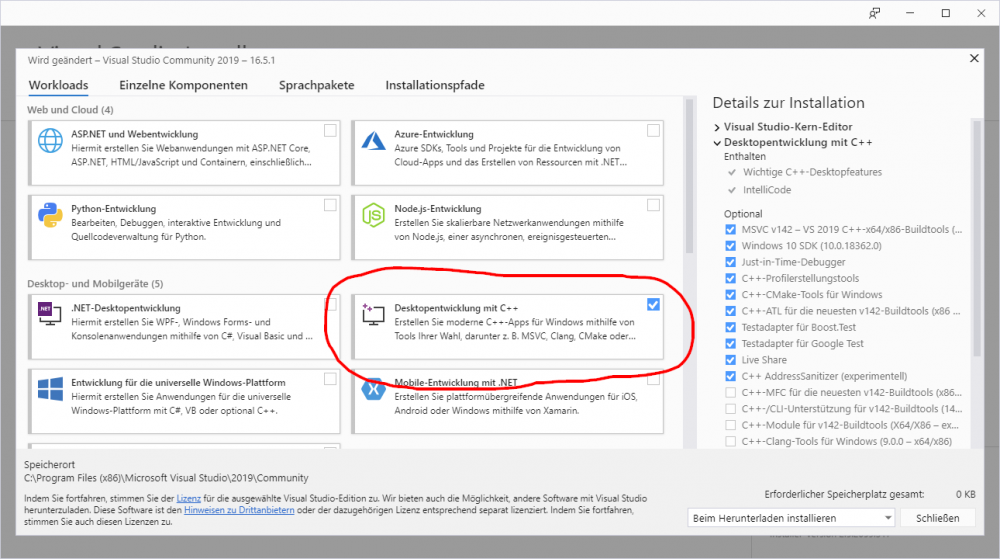Switch to the Sprachpakete tab
Screen dimensions: 1000x559
(316, 85)
